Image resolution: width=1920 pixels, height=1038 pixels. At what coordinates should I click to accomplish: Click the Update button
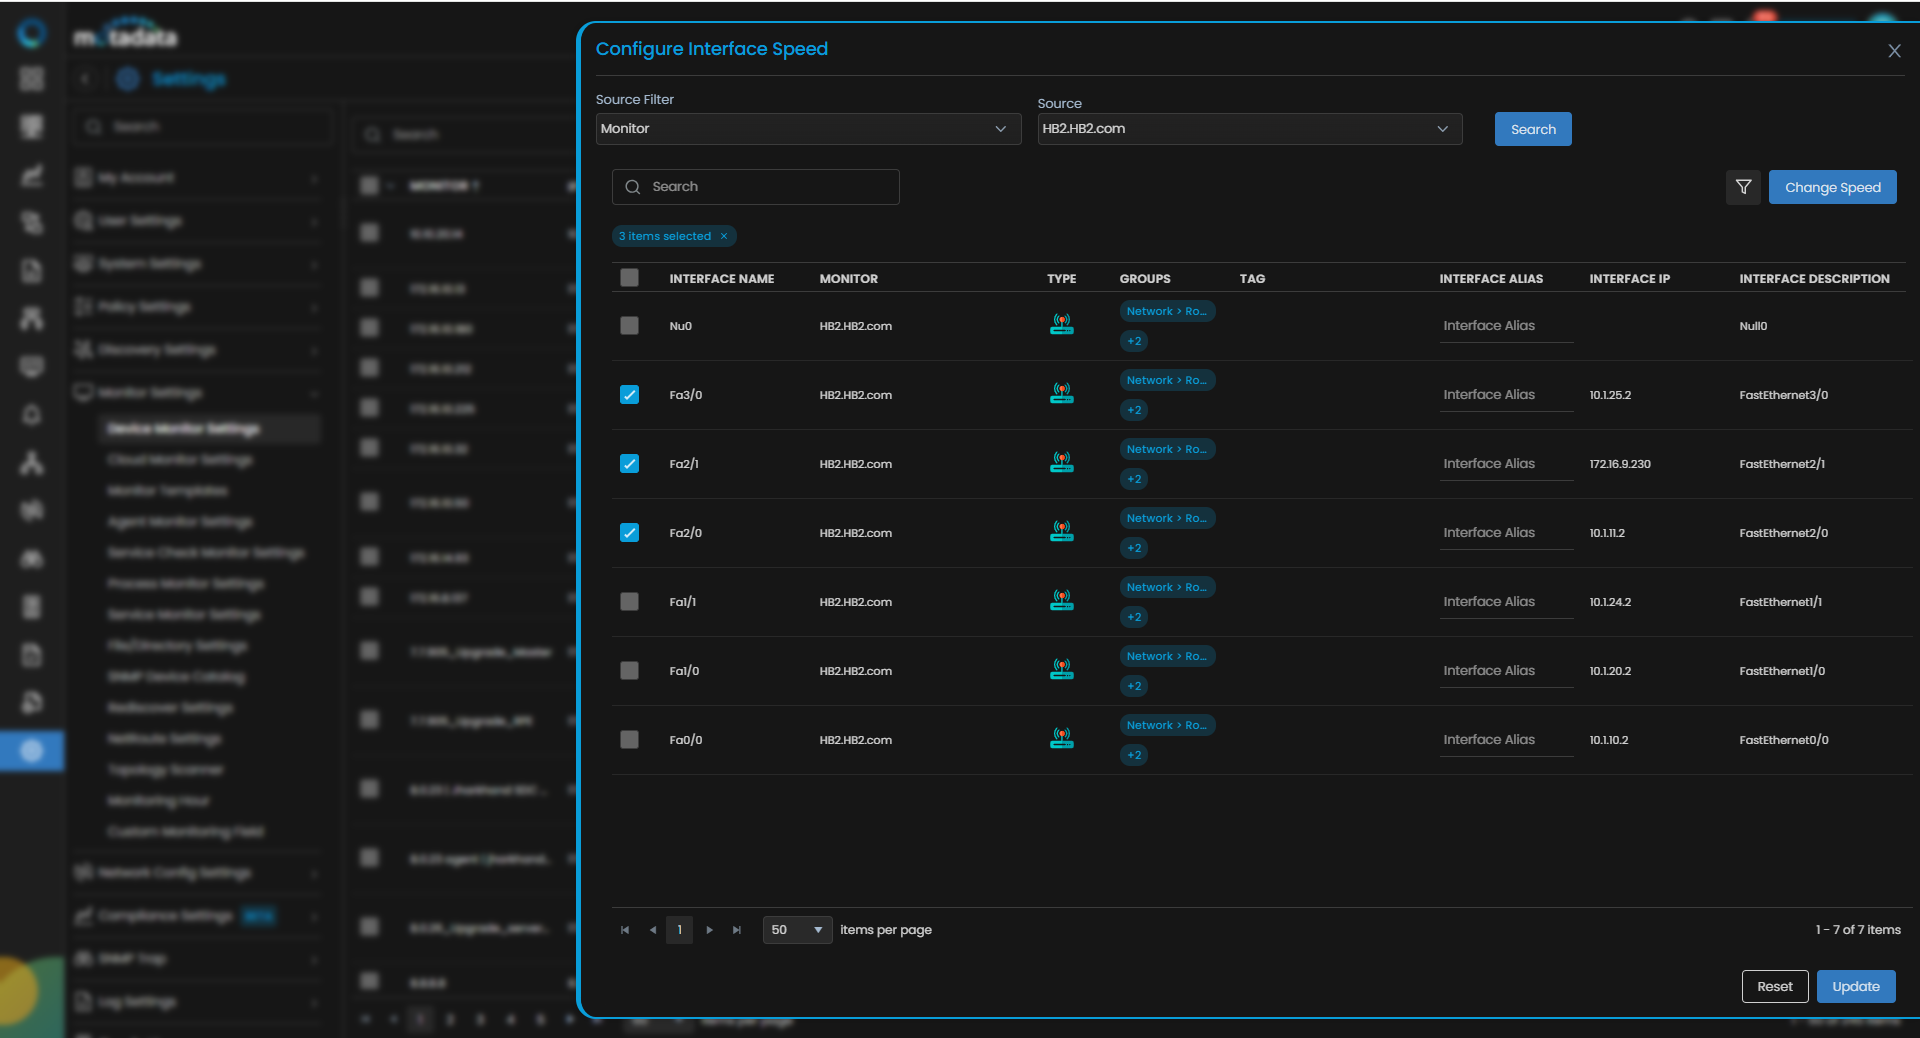[1855, 986]
